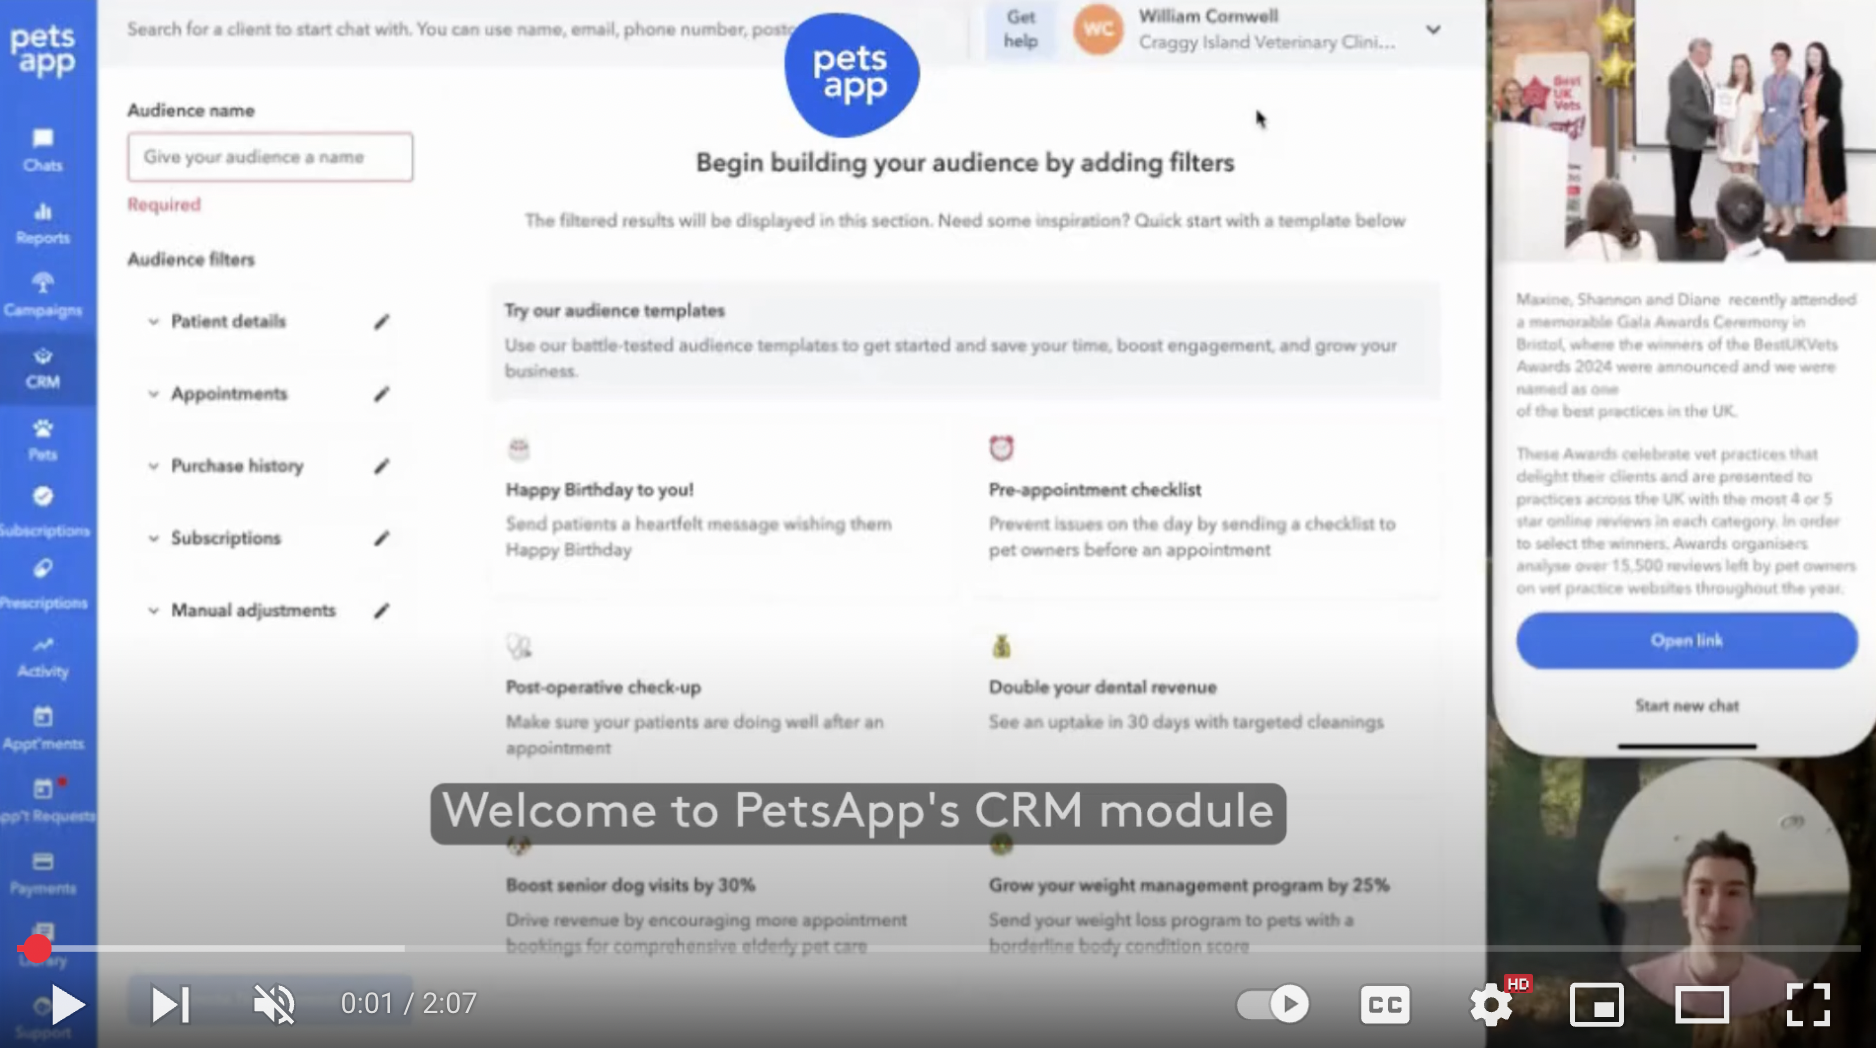Open the William Cornwell account dropdown

coord(1434,30)
